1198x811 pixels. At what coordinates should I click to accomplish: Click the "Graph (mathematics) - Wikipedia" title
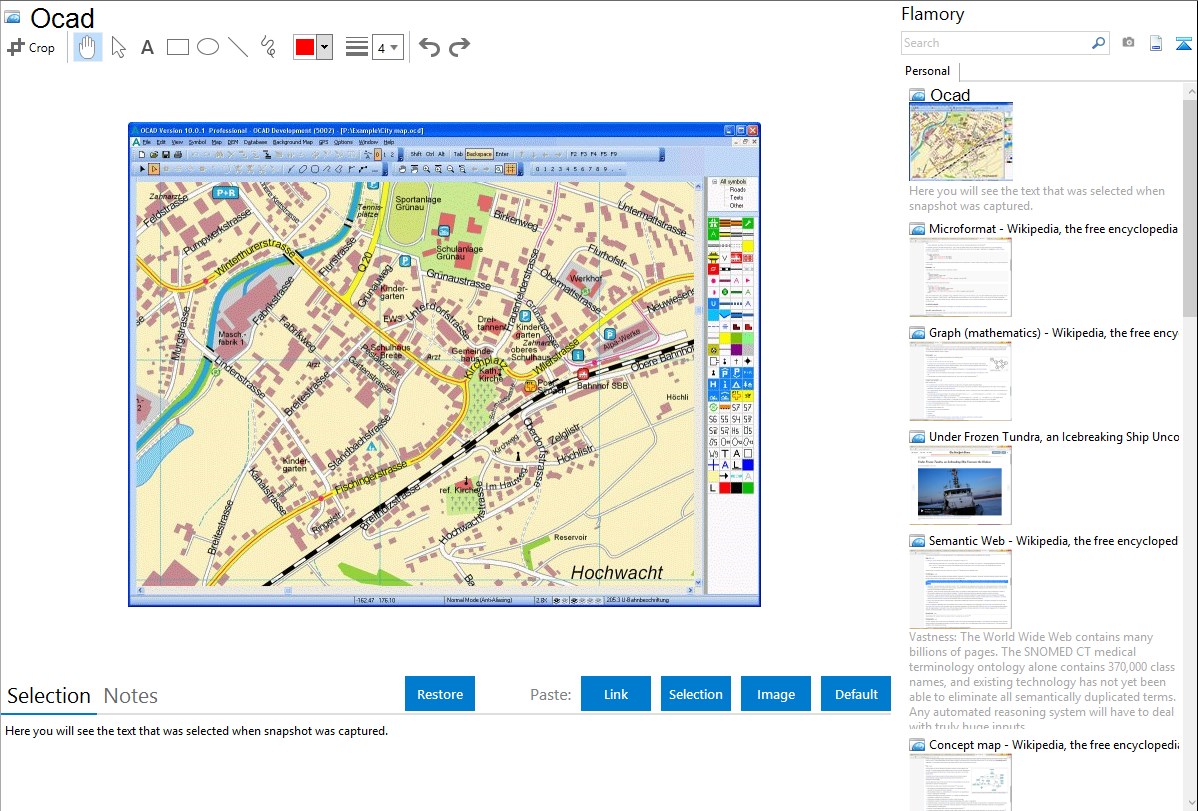point(1053,333)
